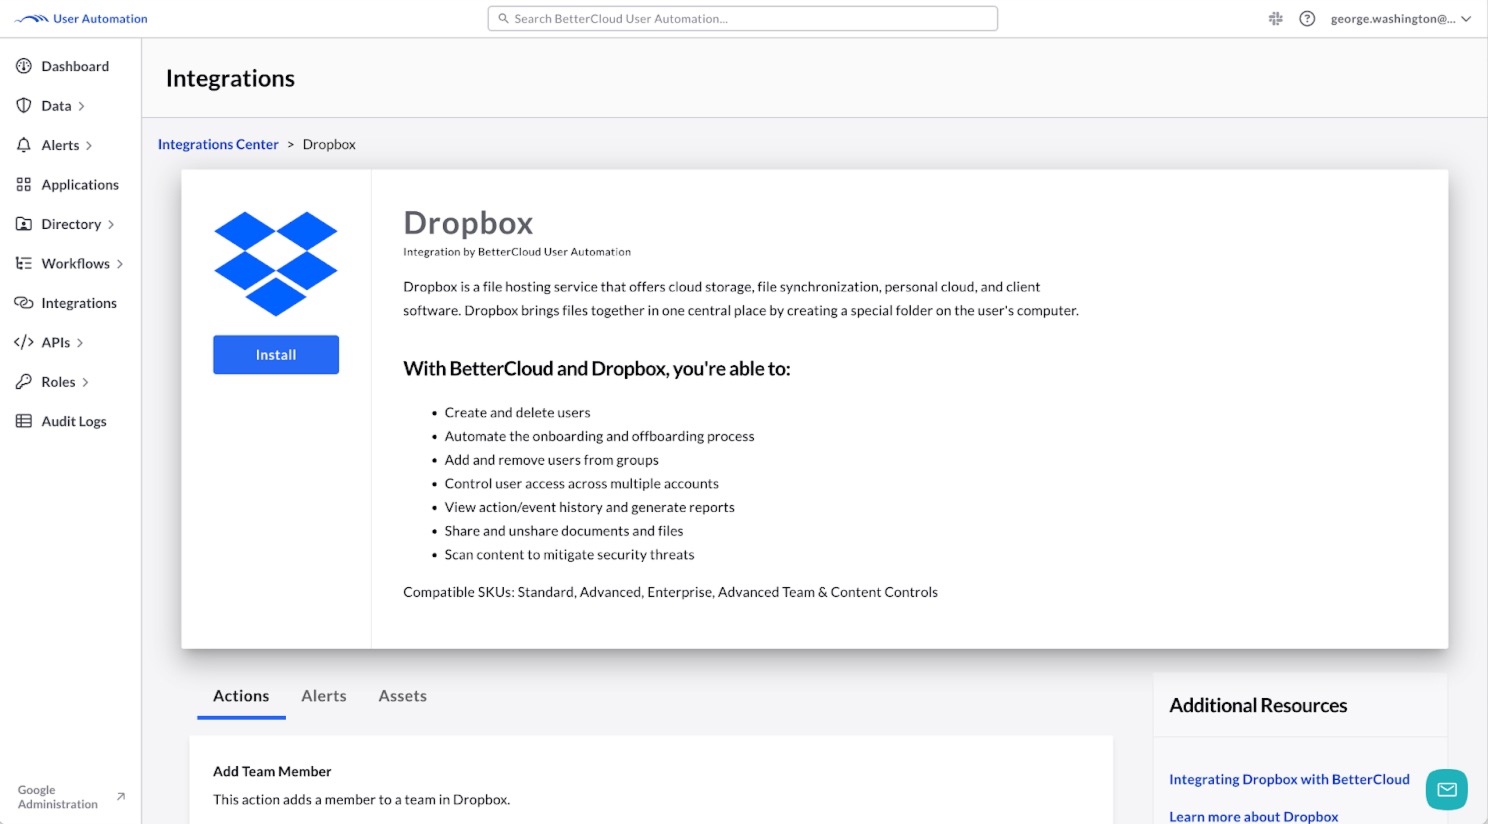Click the BetterCloud search field
Viewport: 1488px width, 824px height.
tap(742, 18)
